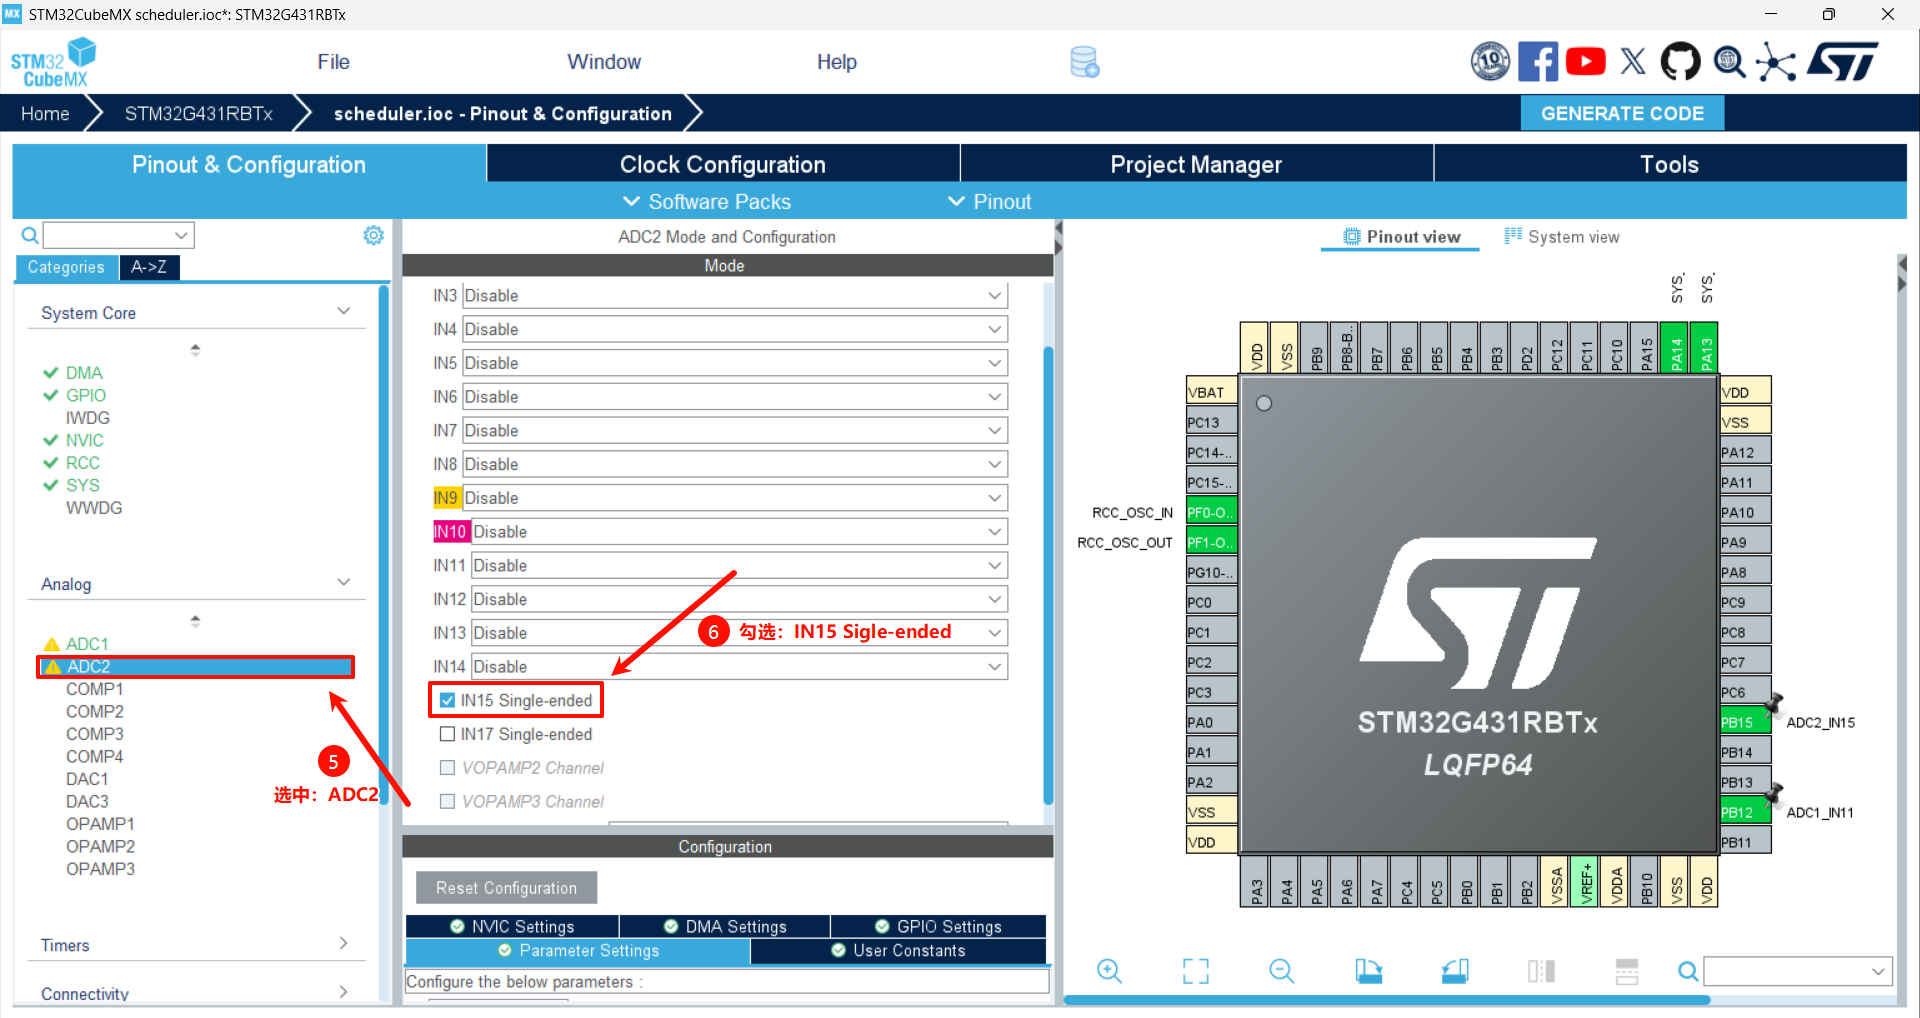1920x1018 pixels.
Task: Open the IN3 mode dropdown
Action: click(x=735, y=296)
